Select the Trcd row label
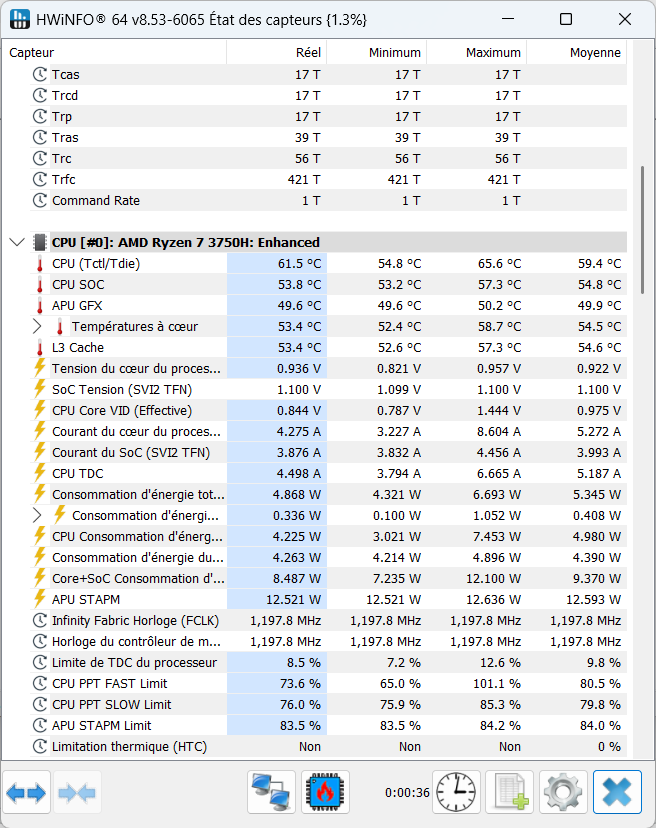 click(65, 96)
